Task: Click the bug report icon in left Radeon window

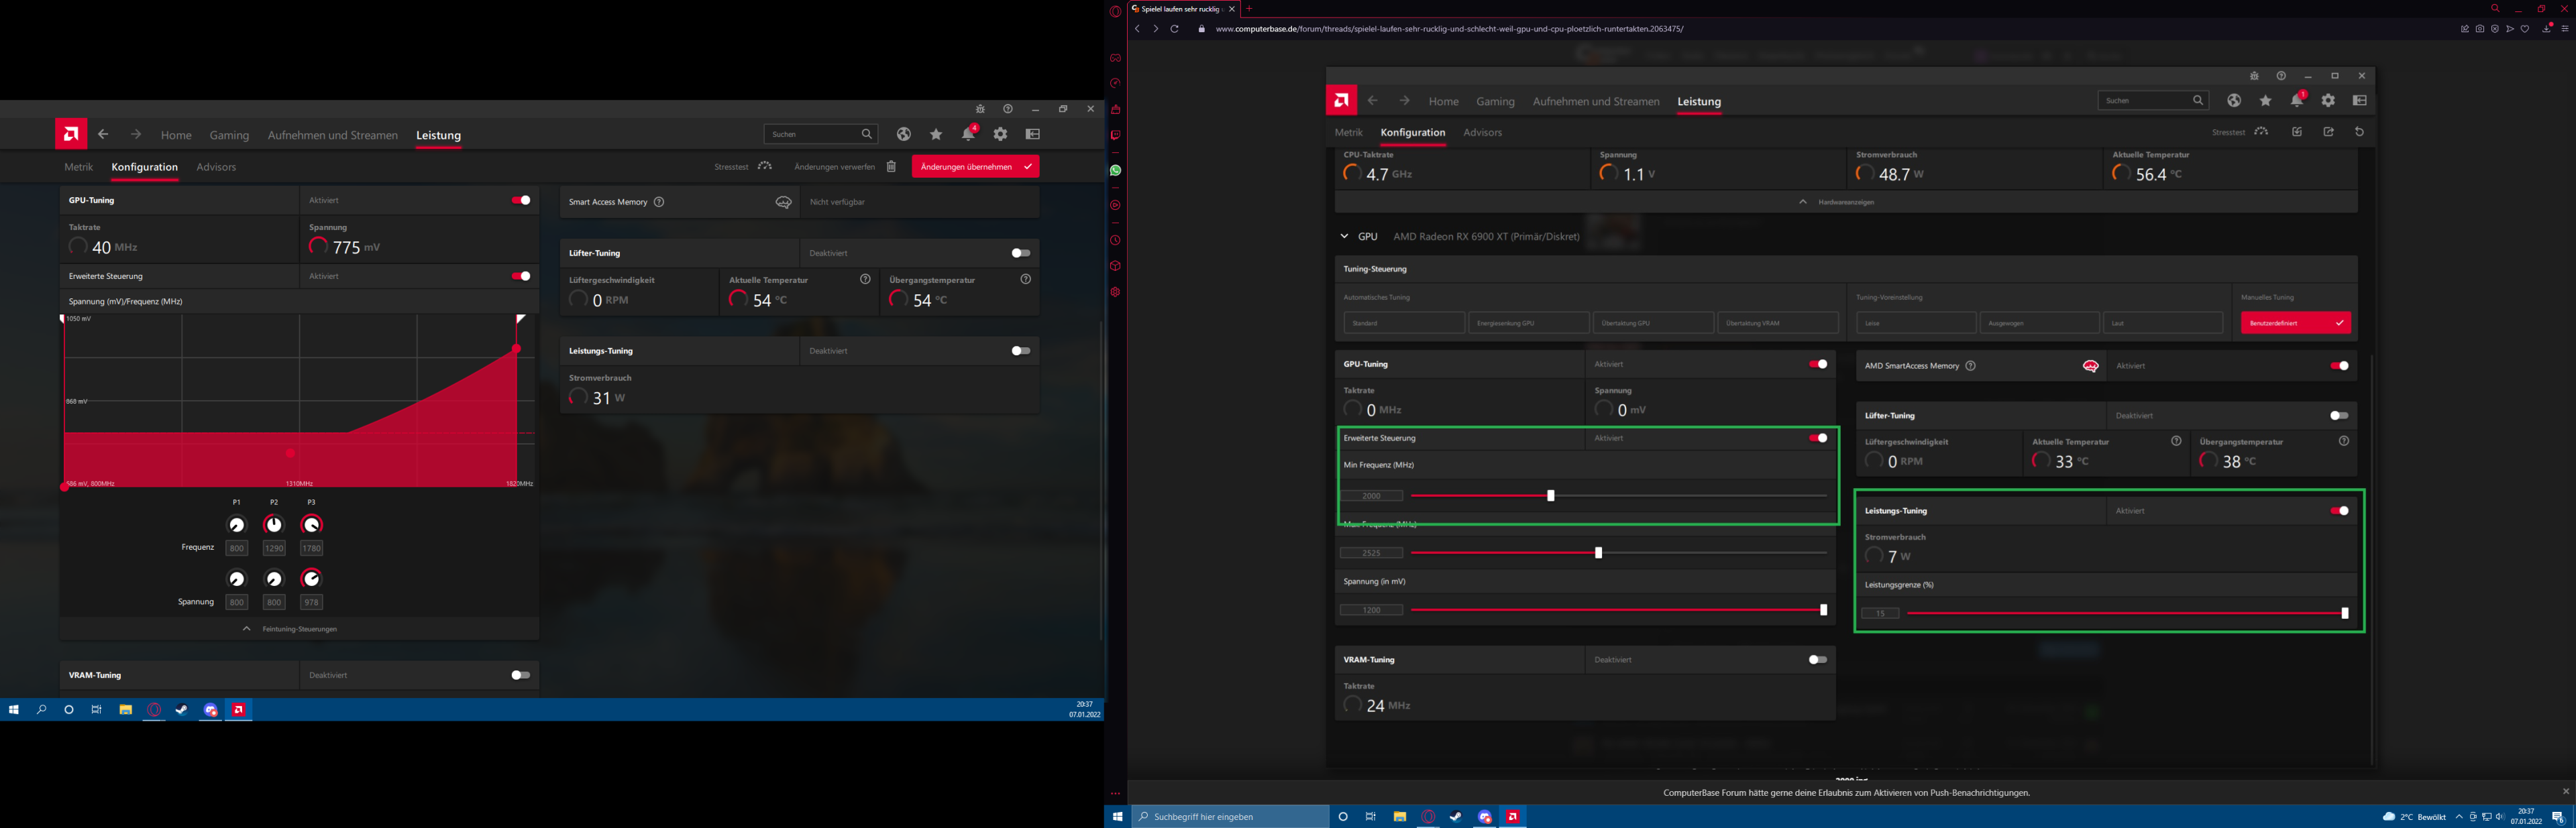Action: (980, 109)
